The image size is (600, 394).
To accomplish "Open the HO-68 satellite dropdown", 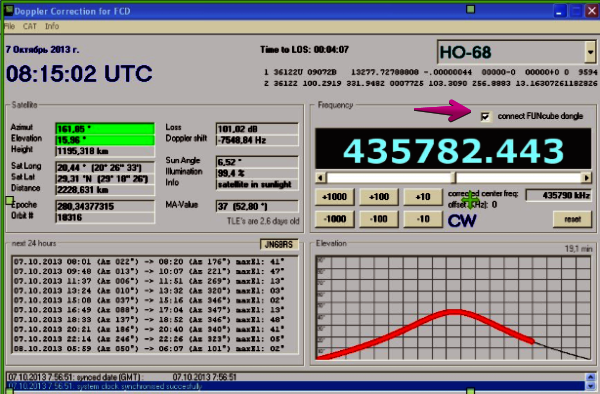I will (590, 52).
